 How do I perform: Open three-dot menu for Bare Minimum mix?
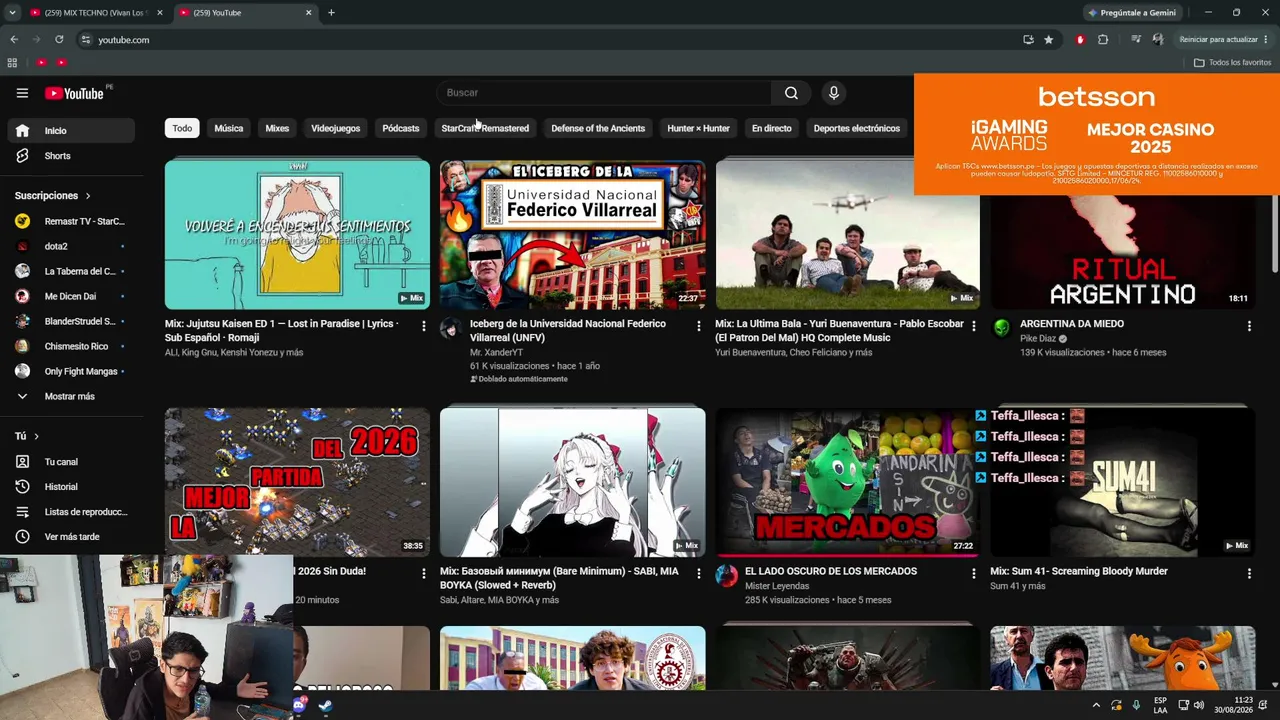[x=699, y=574]
